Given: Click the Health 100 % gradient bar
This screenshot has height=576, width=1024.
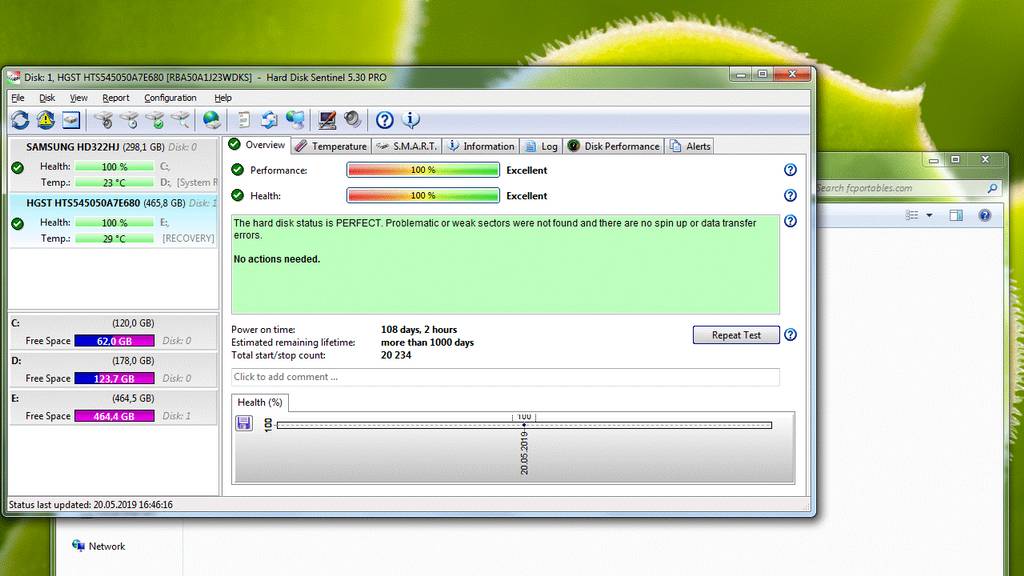Looking at the screenshot, I should (x=423, y=195).
